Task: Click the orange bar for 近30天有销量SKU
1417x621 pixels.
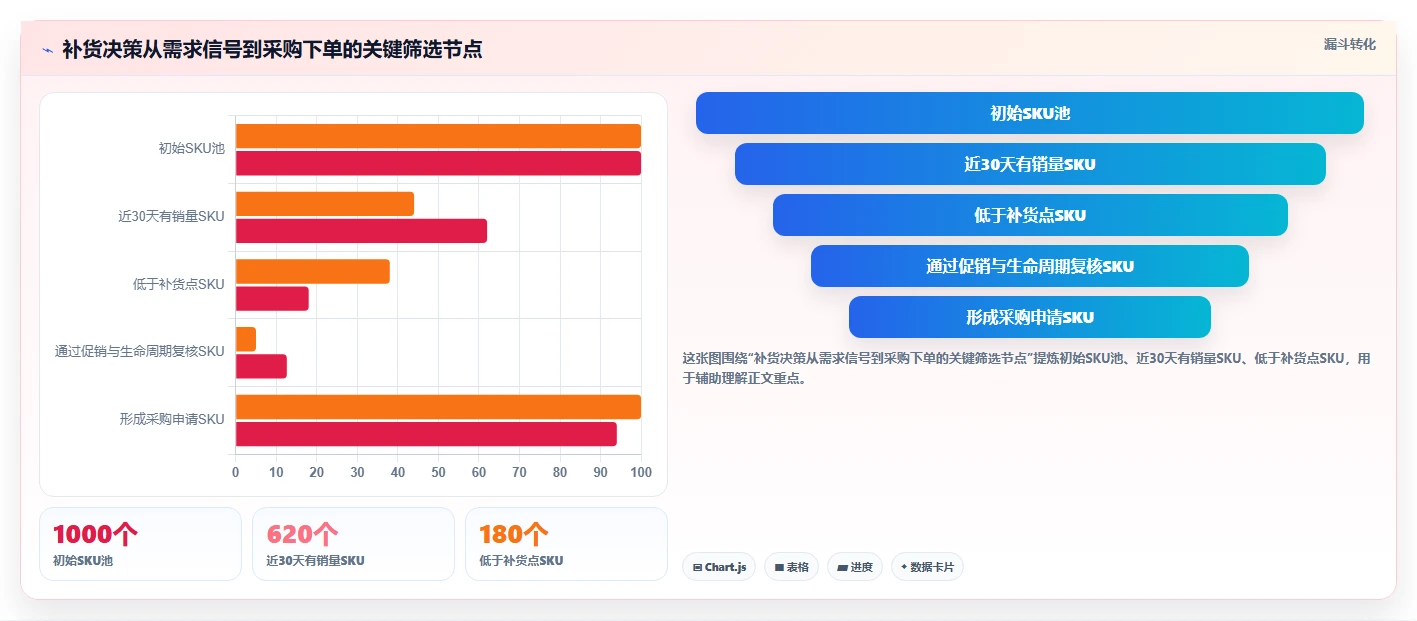Action: (x=325, y=204)
